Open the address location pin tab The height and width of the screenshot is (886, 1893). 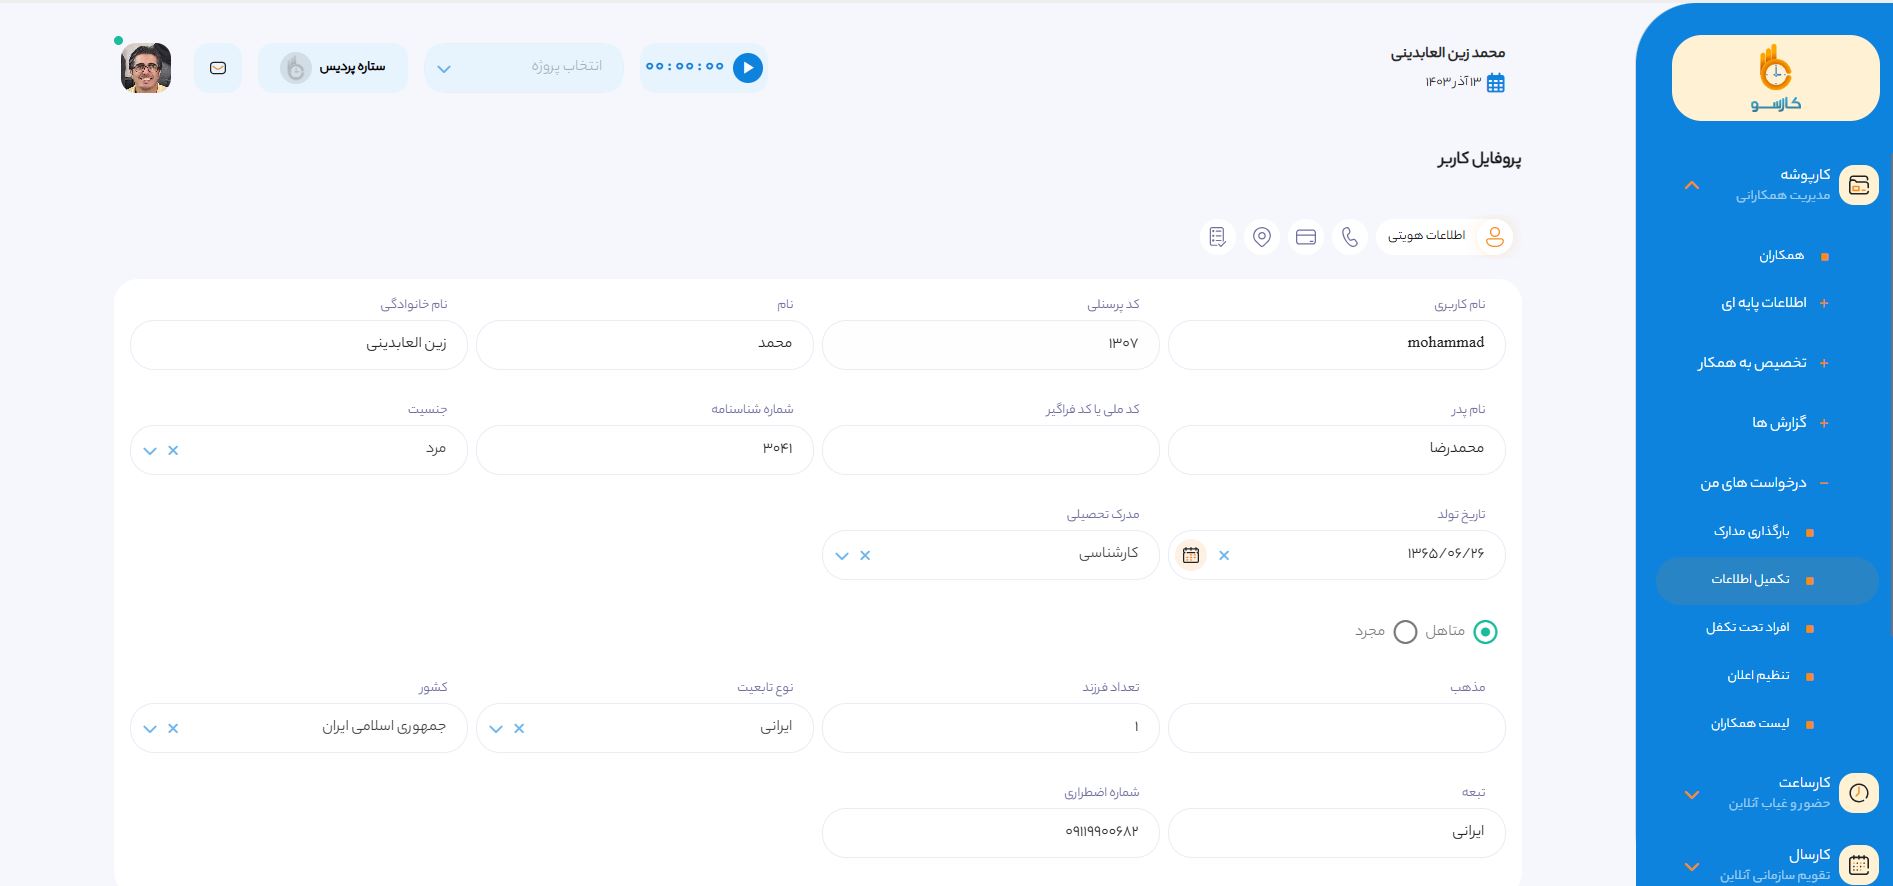pos(1262,237)
